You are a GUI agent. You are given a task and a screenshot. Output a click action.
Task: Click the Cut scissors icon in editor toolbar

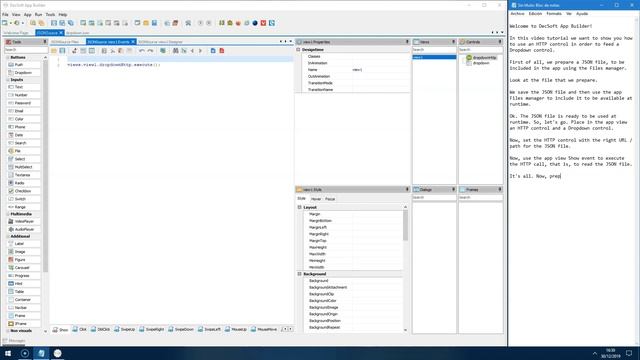(x=113, y=51)
